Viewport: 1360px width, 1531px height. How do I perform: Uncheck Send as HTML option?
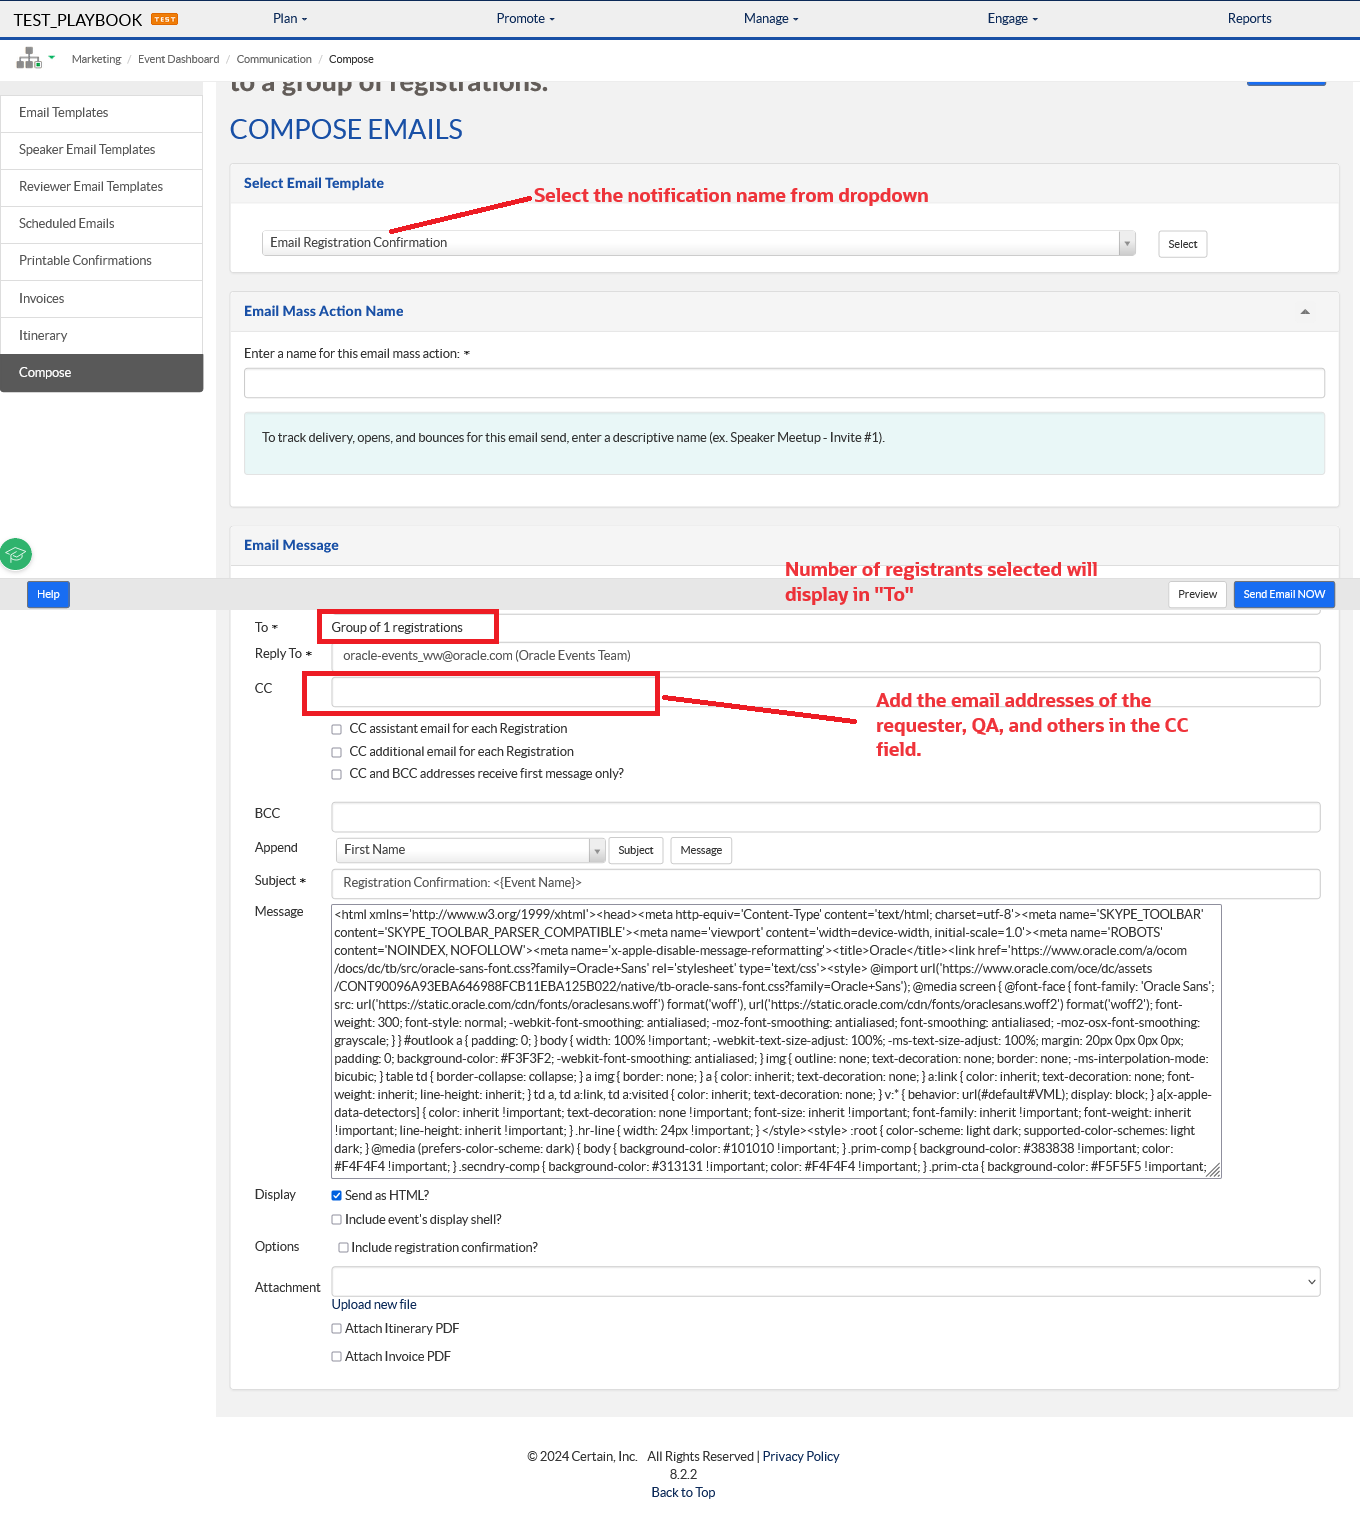tap(337, 1196)
